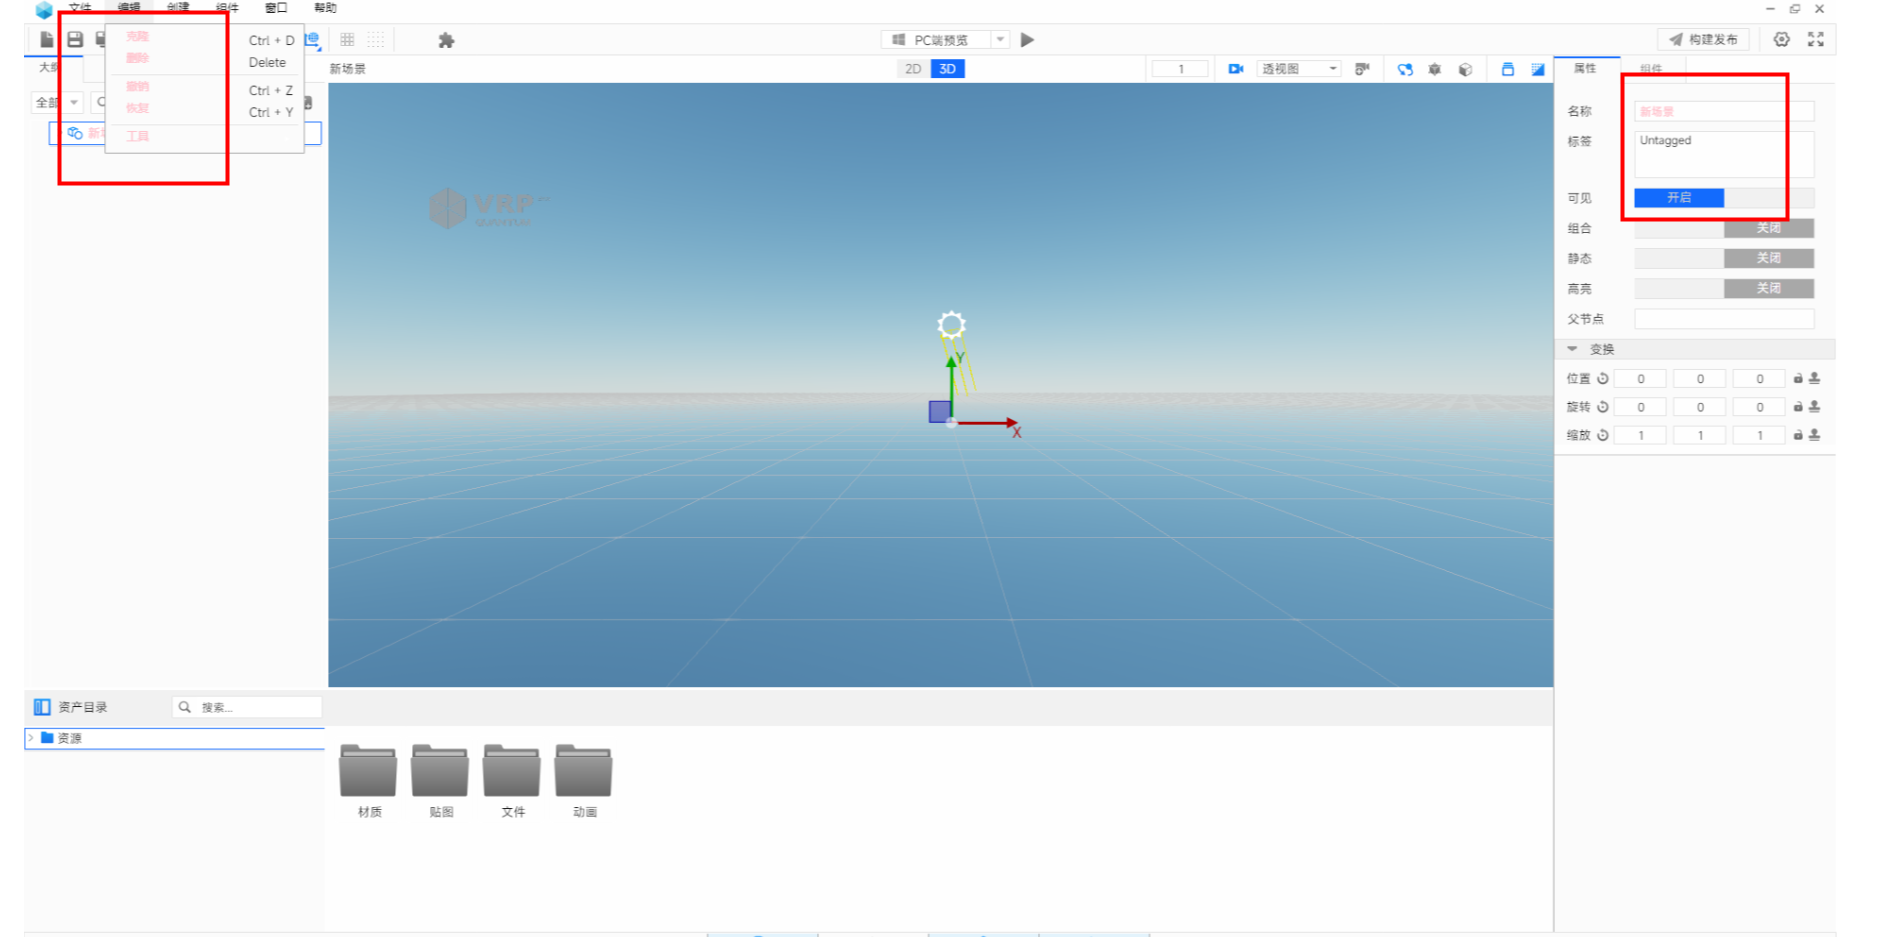
Task: Open the 文件 folder in assets
Action: pyautogui.click(x=512, y=781)
